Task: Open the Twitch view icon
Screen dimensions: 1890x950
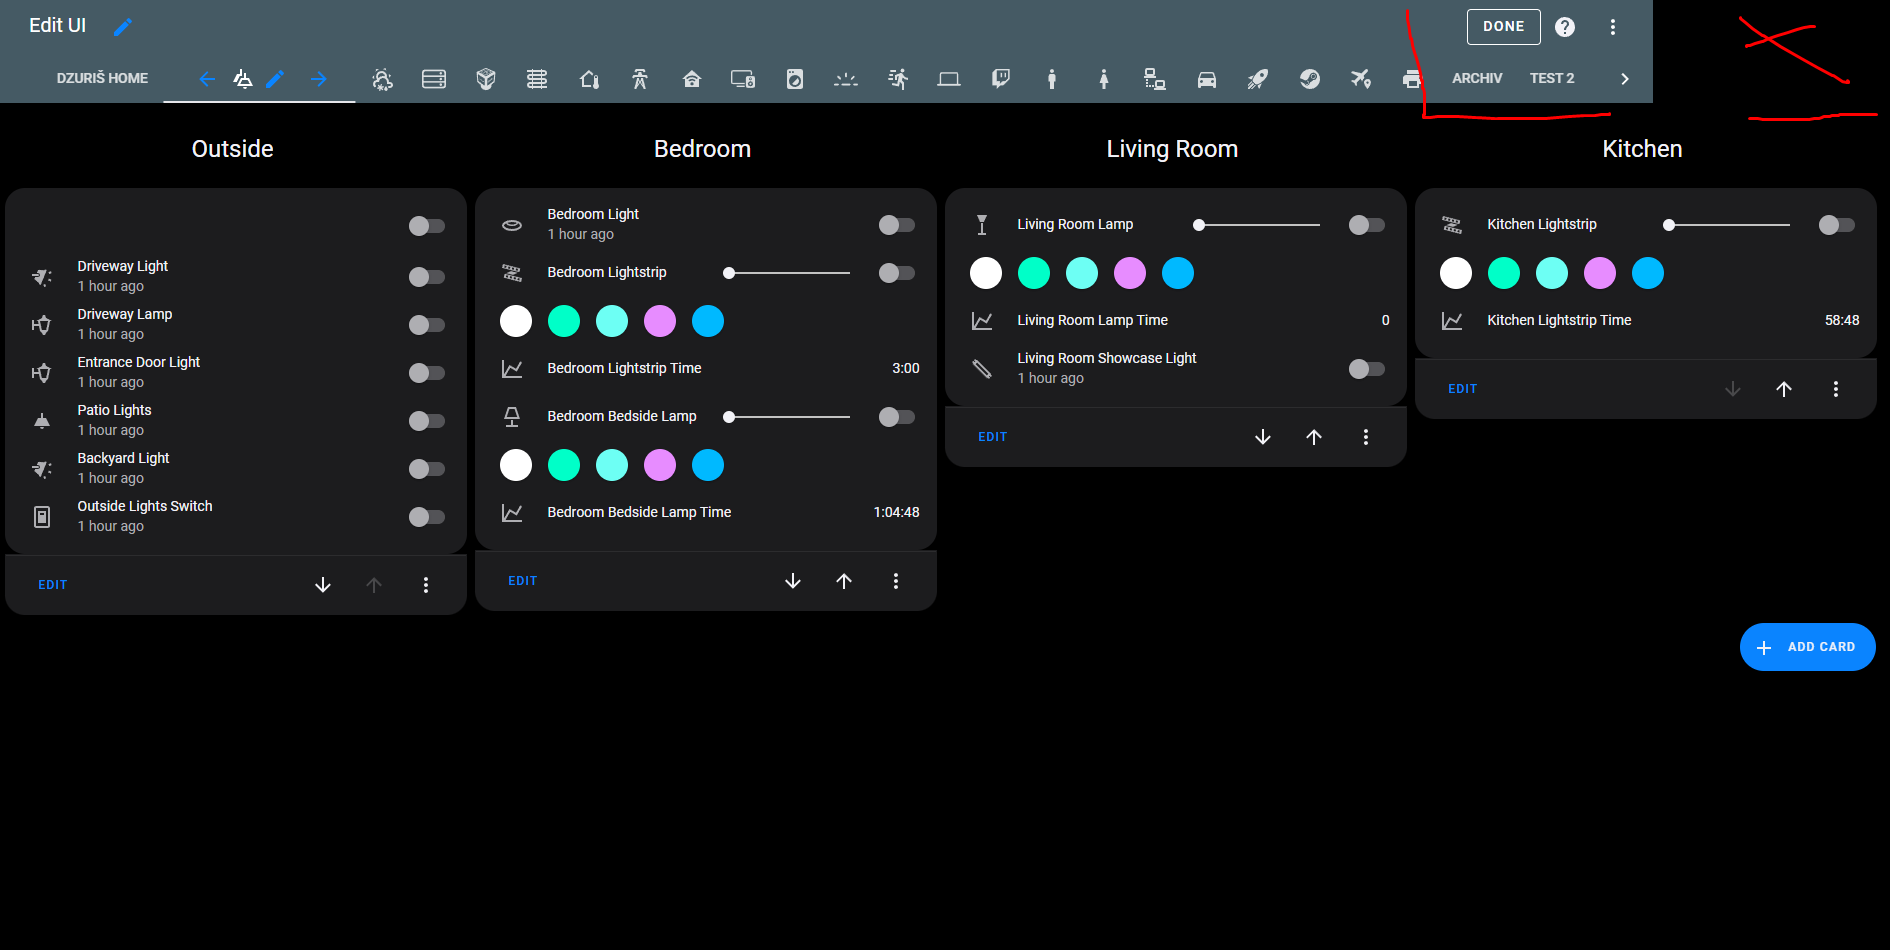Action: (1001, 78)
